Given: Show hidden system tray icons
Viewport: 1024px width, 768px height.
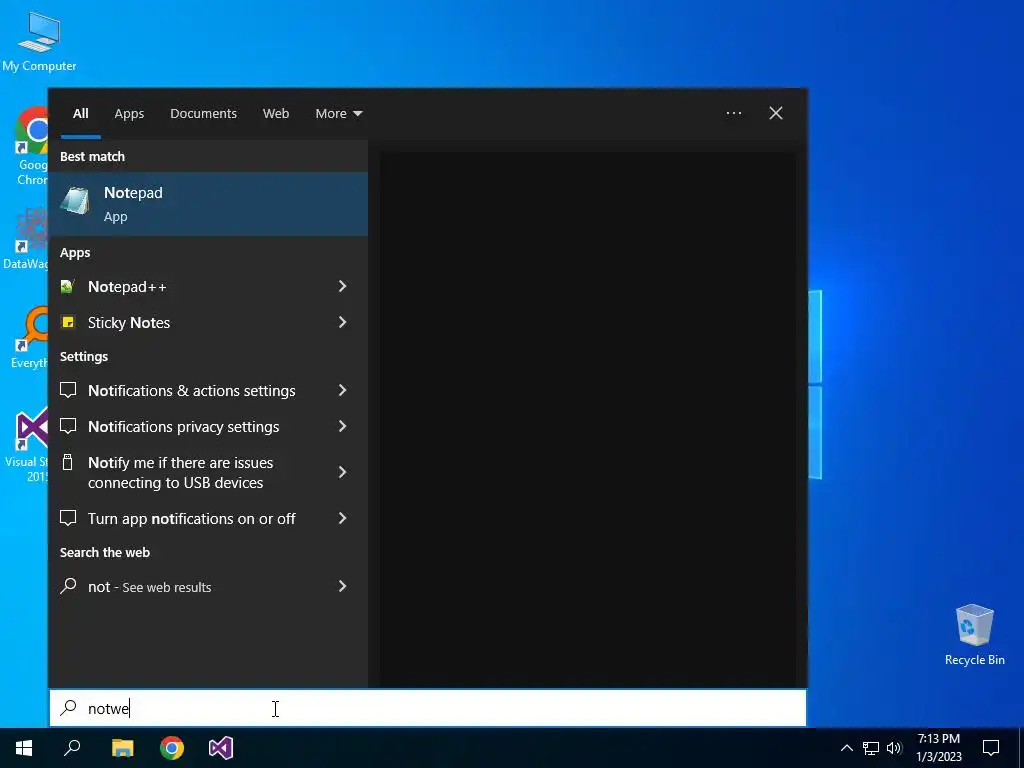Looking at the screenshot, I should coord(846,748).
